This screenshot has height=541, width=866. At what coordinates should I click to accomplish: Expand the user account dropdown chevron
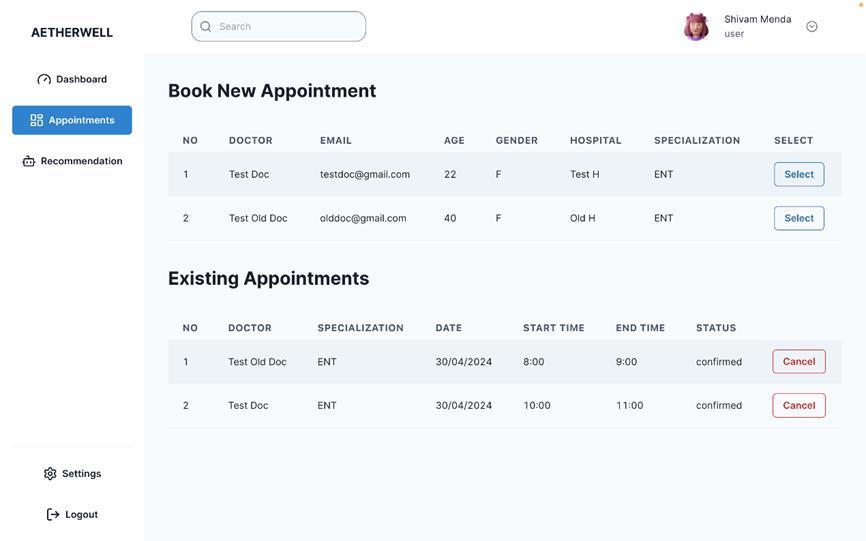click(812, 27)
